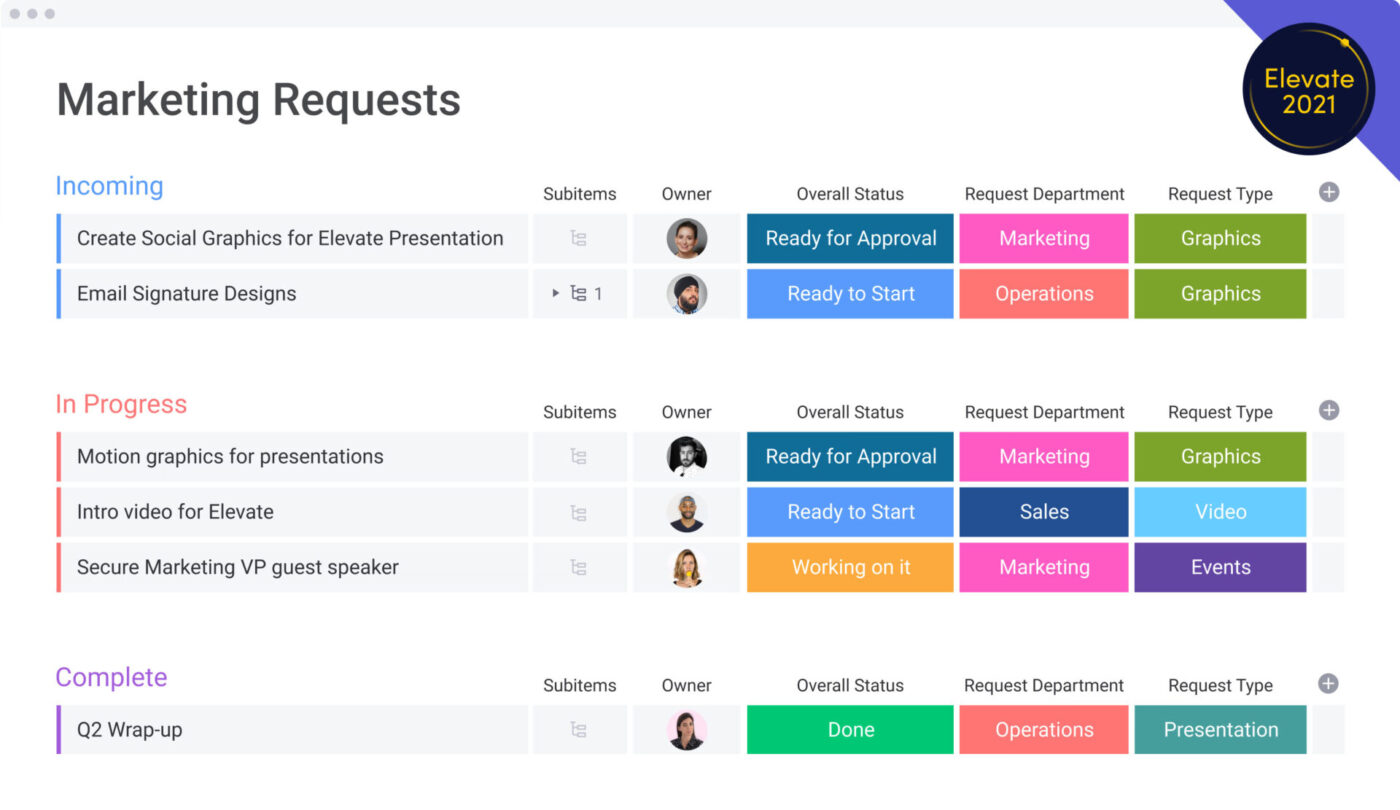Image resolution: width=1400 pixels, height=810 pixels.
Task: Add a new column to the In Progress group
Action: (x=1329, y=409)
